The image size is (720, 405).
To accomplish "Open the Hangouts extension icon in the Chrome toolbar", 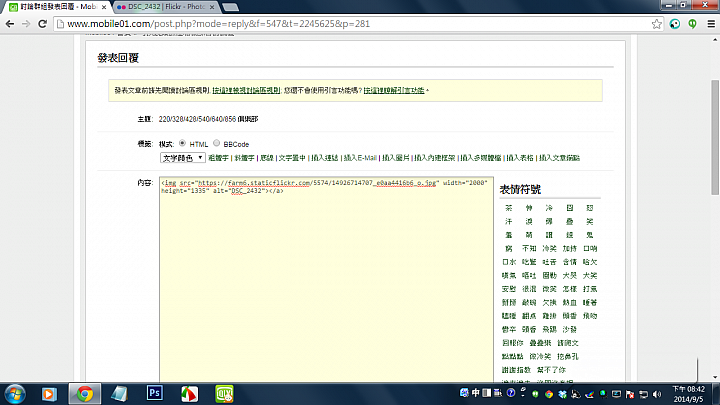I will pos(692,24).
